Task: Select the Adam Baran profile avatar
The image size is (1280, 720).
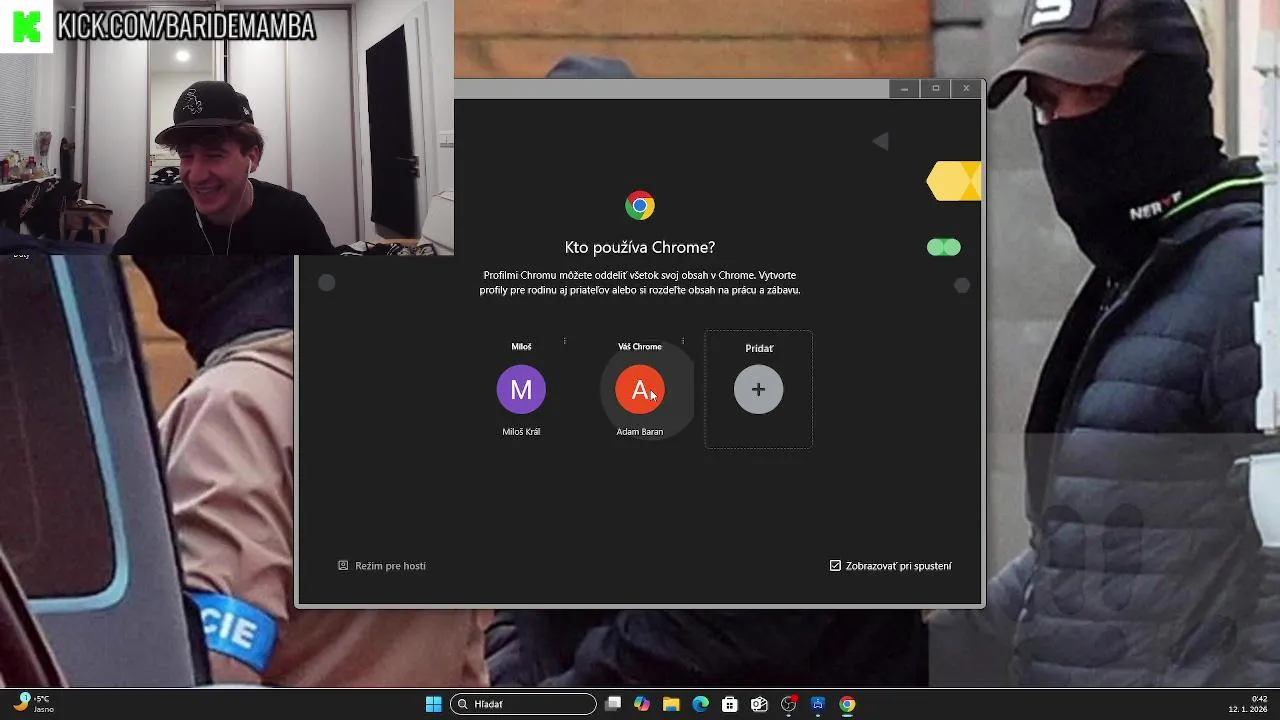Action: tap(640, 389)
